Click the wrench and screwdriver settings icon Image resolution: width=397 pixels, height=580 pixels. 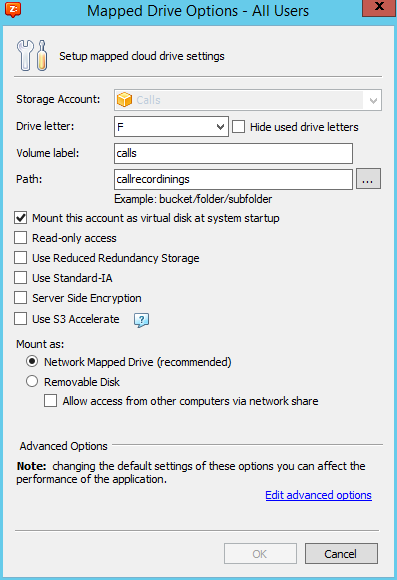point(32,55)
